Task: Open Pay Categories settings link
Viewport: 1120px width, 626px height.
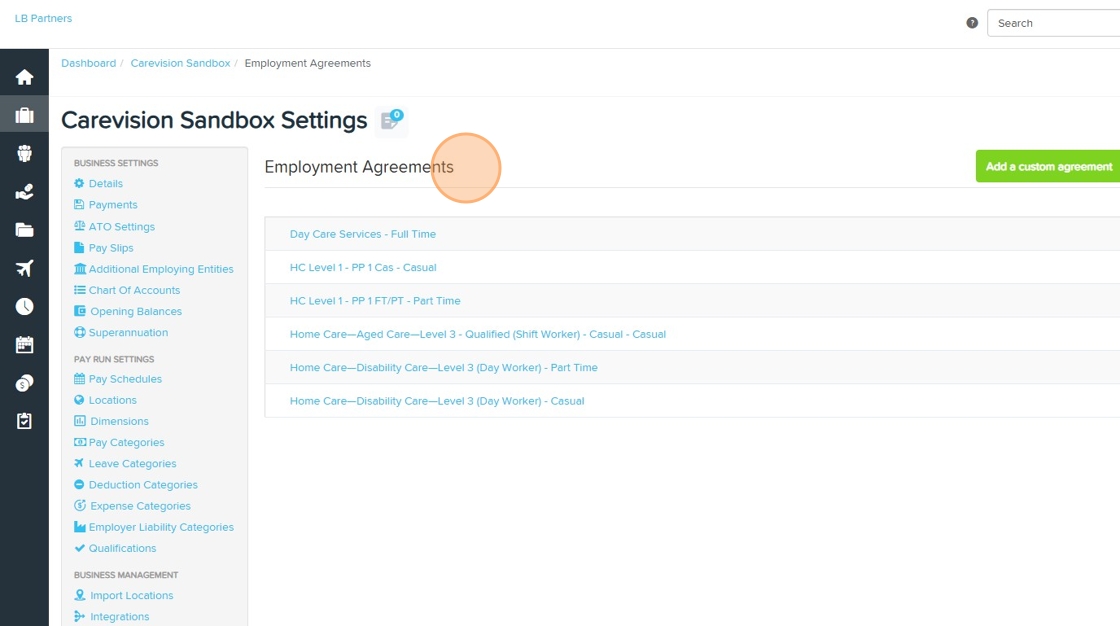Action: point(126,442)
